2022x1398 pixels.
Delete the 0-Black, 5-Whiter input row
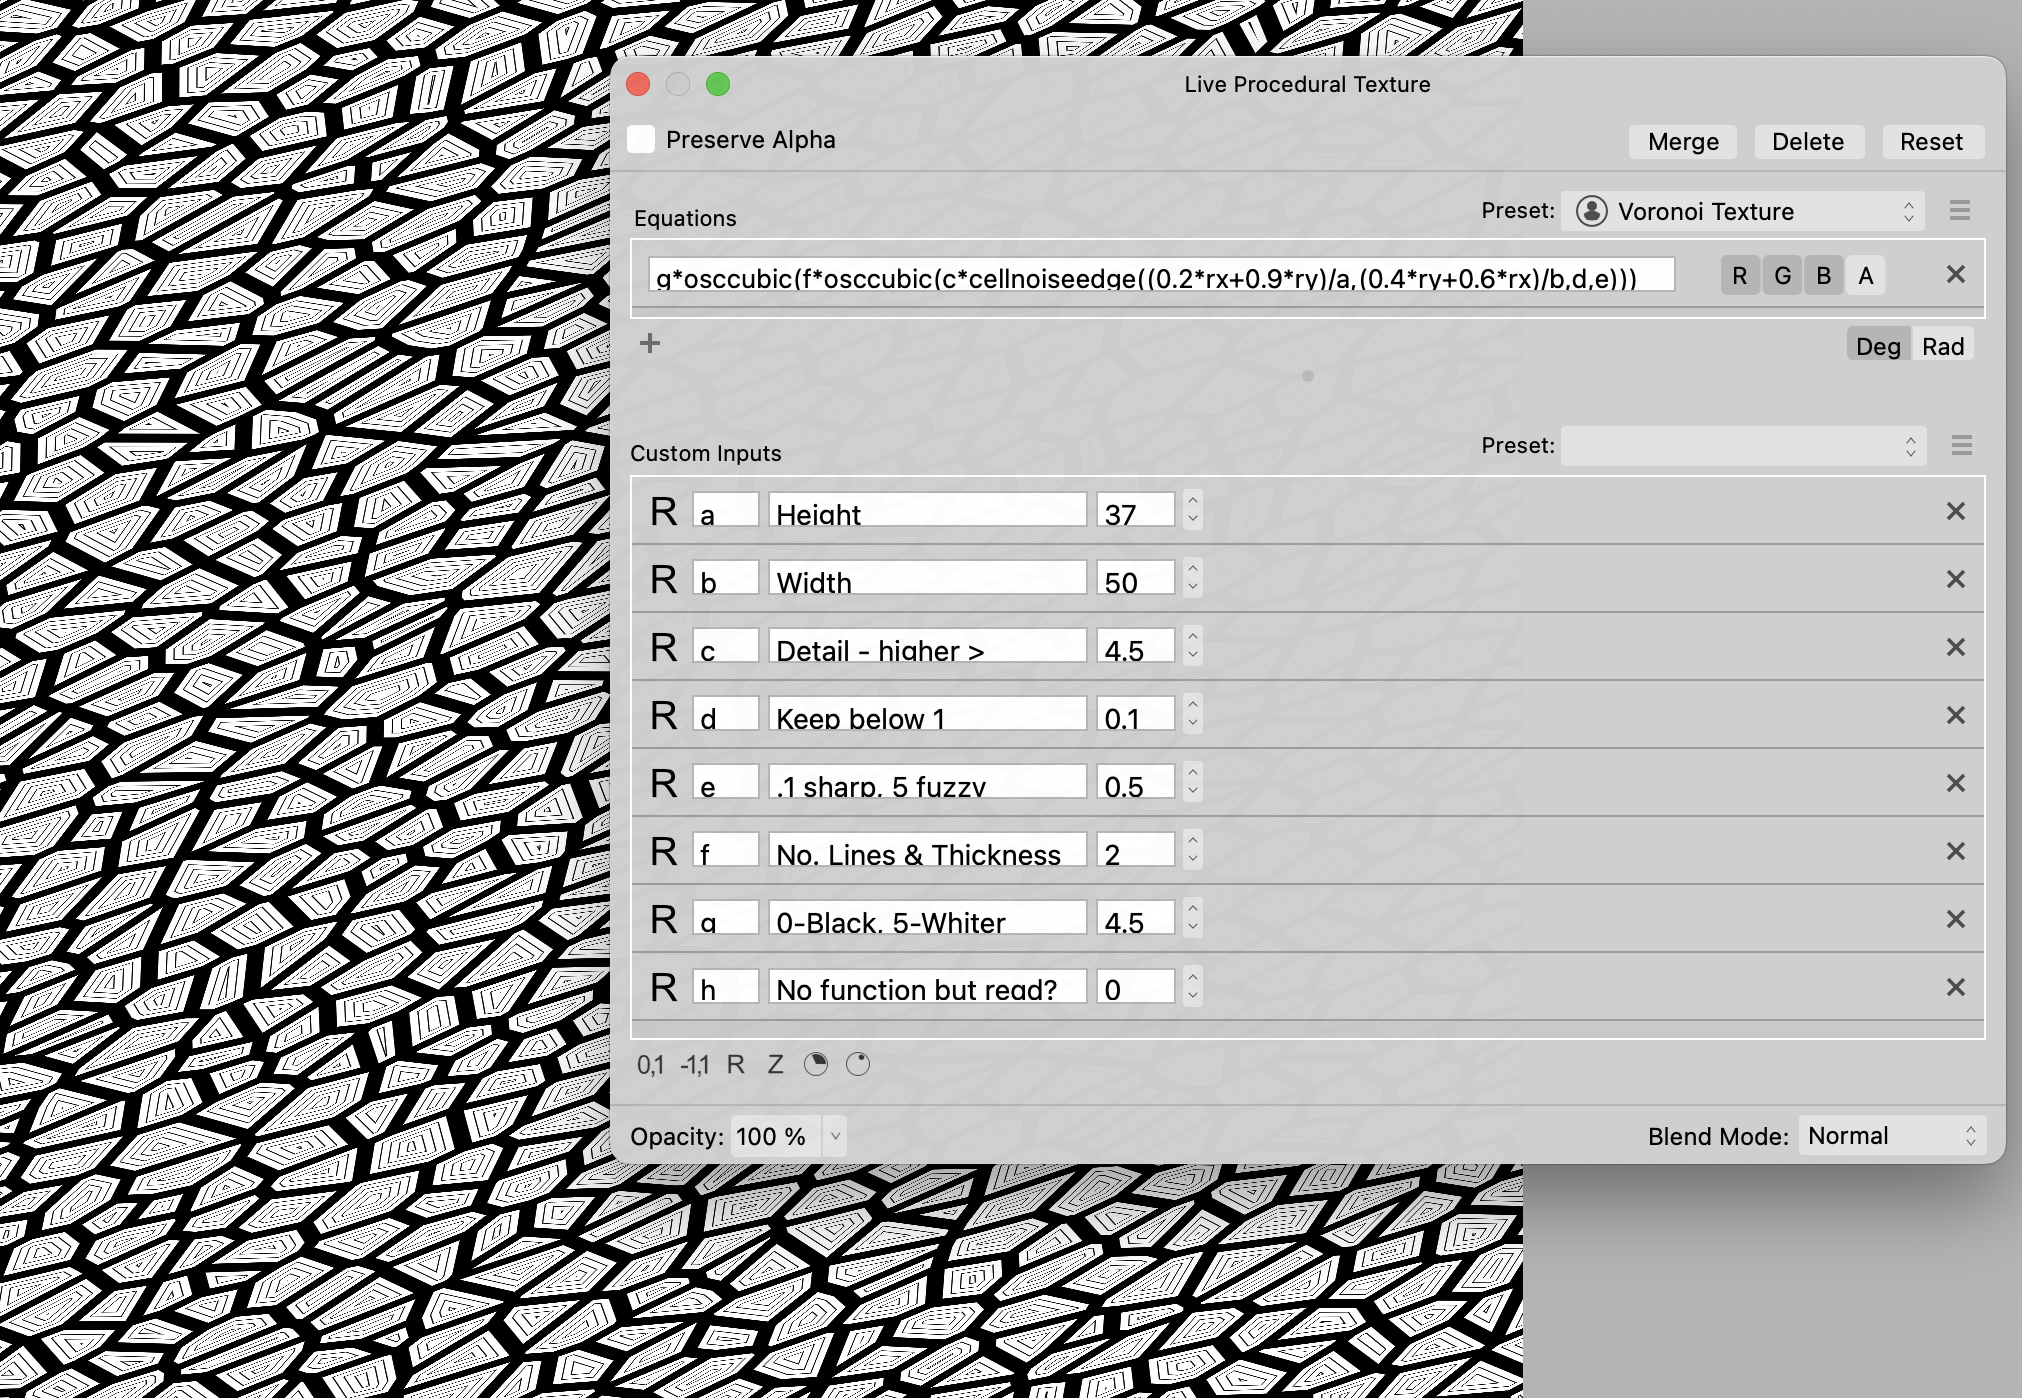[1956, 919]
